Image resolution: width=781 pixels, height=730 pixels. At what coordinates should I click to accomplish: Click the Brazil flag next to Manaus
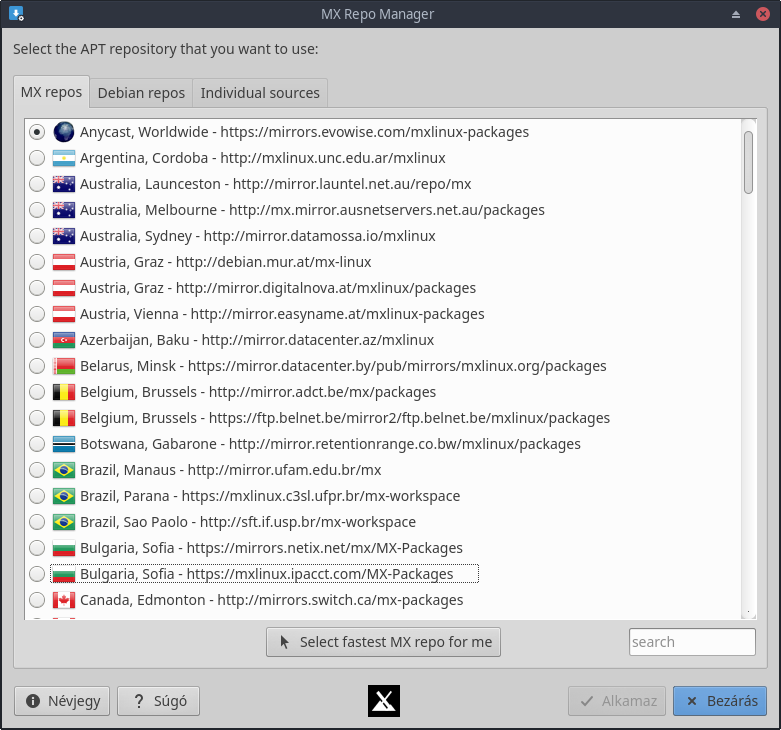[x=64, y=470]
